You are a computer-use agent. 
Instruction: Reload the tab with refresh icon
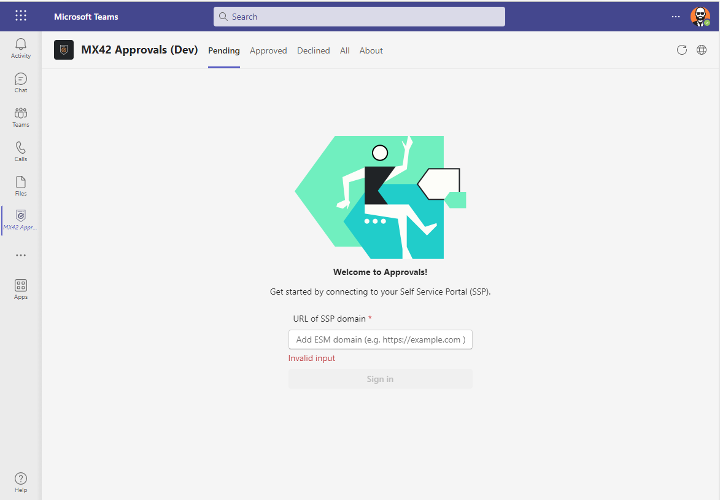(682, 50)
